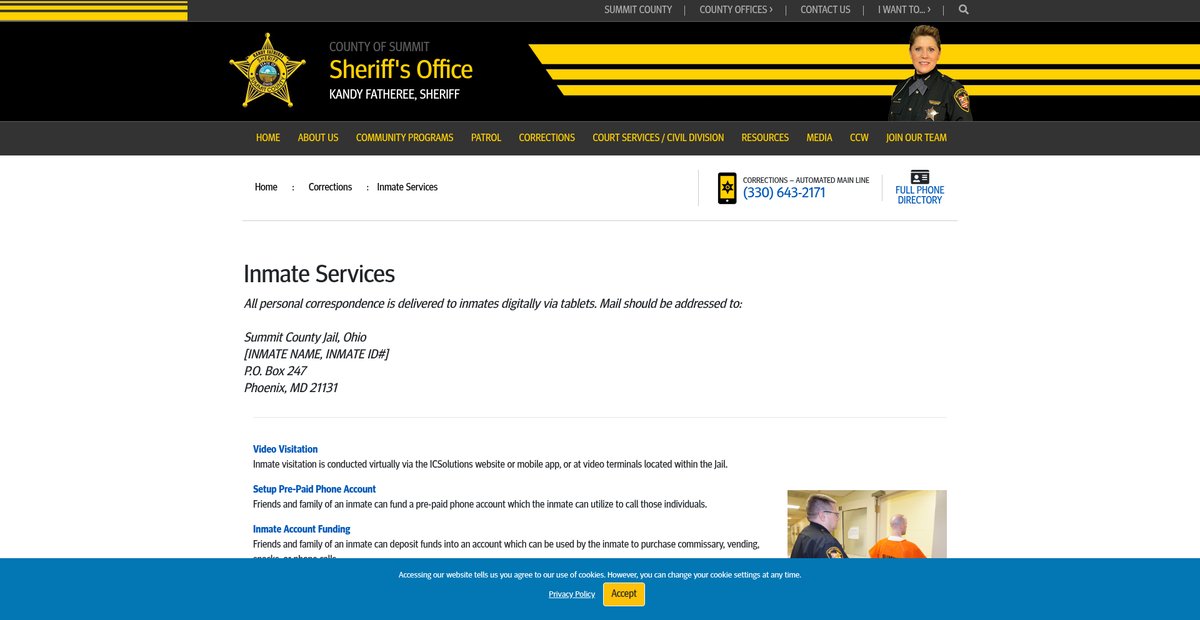This screenshot has height=620, width=1200.
Task: Open the Patrol menu
Action: [486, 138]
